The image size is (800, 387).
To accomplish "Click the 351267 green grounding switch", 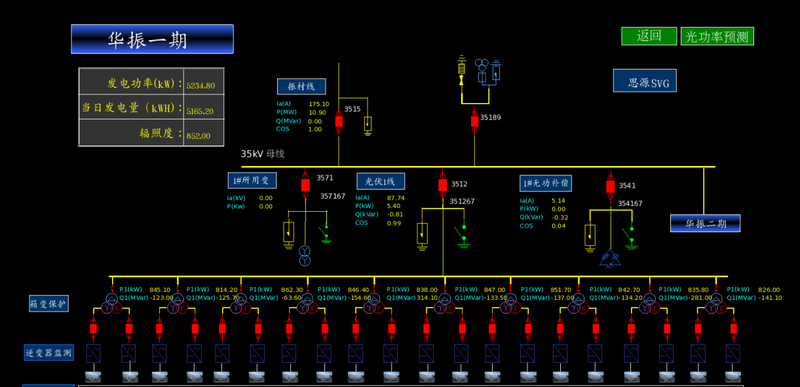I will (463, 236).
